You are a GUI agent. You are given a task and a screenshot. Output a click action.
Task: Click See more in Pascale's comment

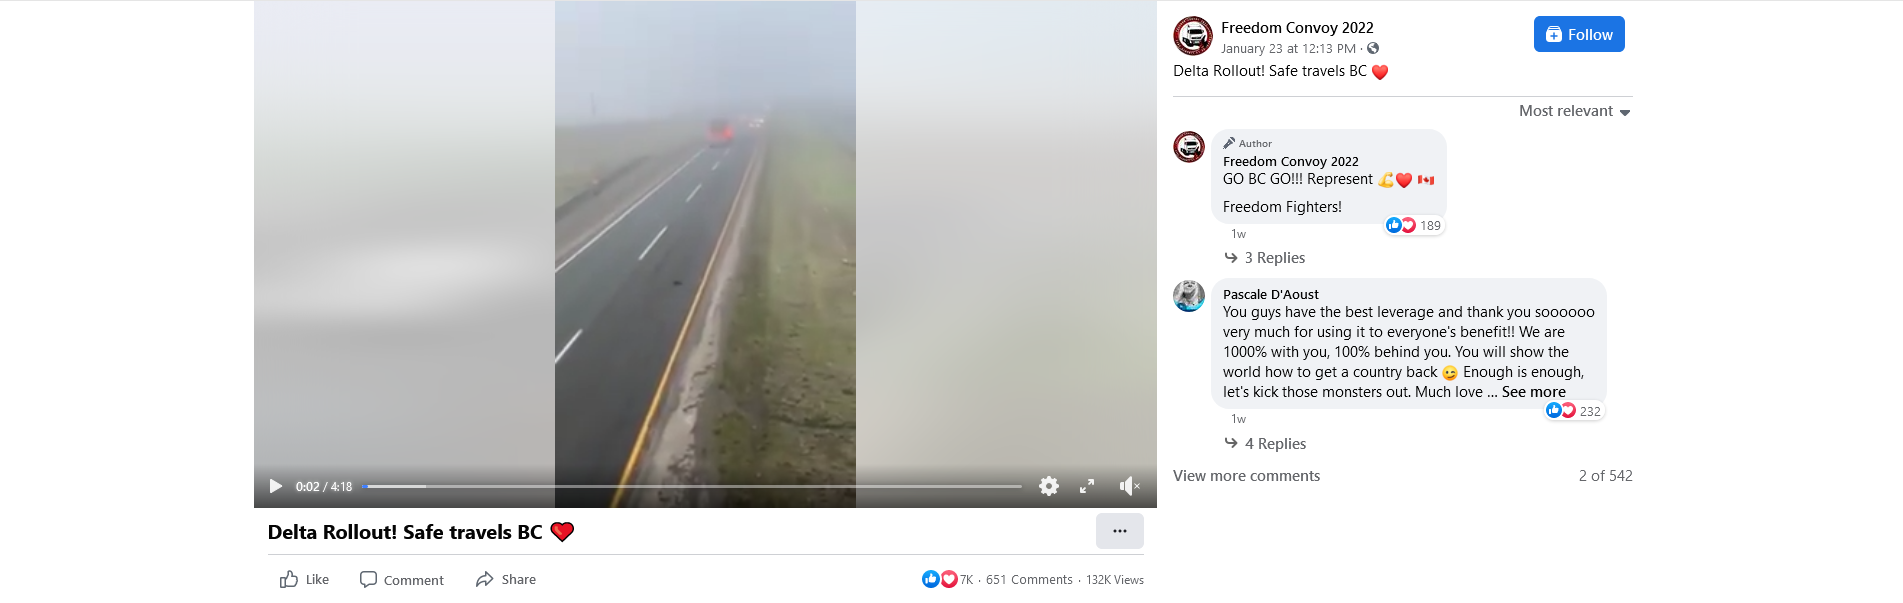pos(1534,392)
